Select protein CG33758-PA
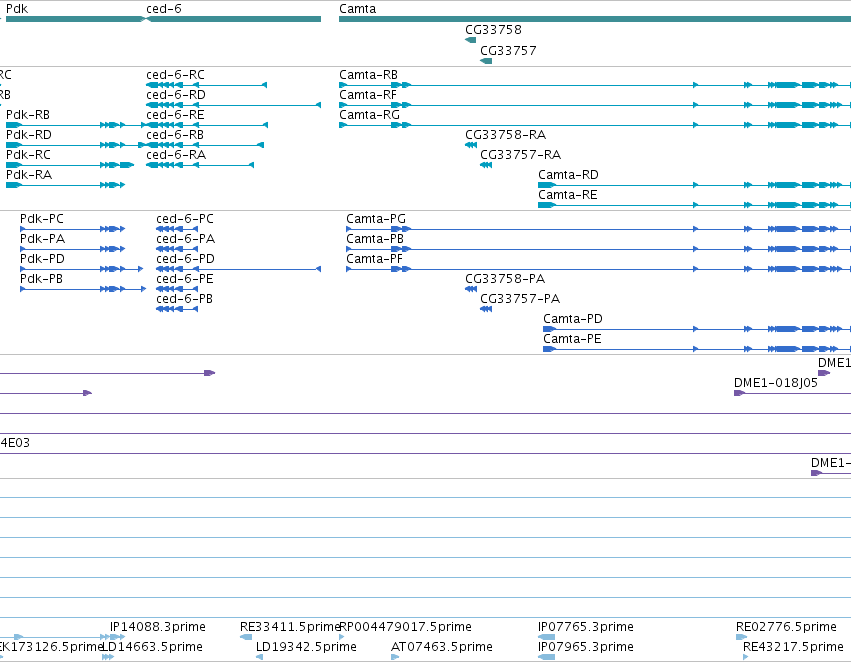The height and width of the screenshot is (662, 851). (471, 289)
